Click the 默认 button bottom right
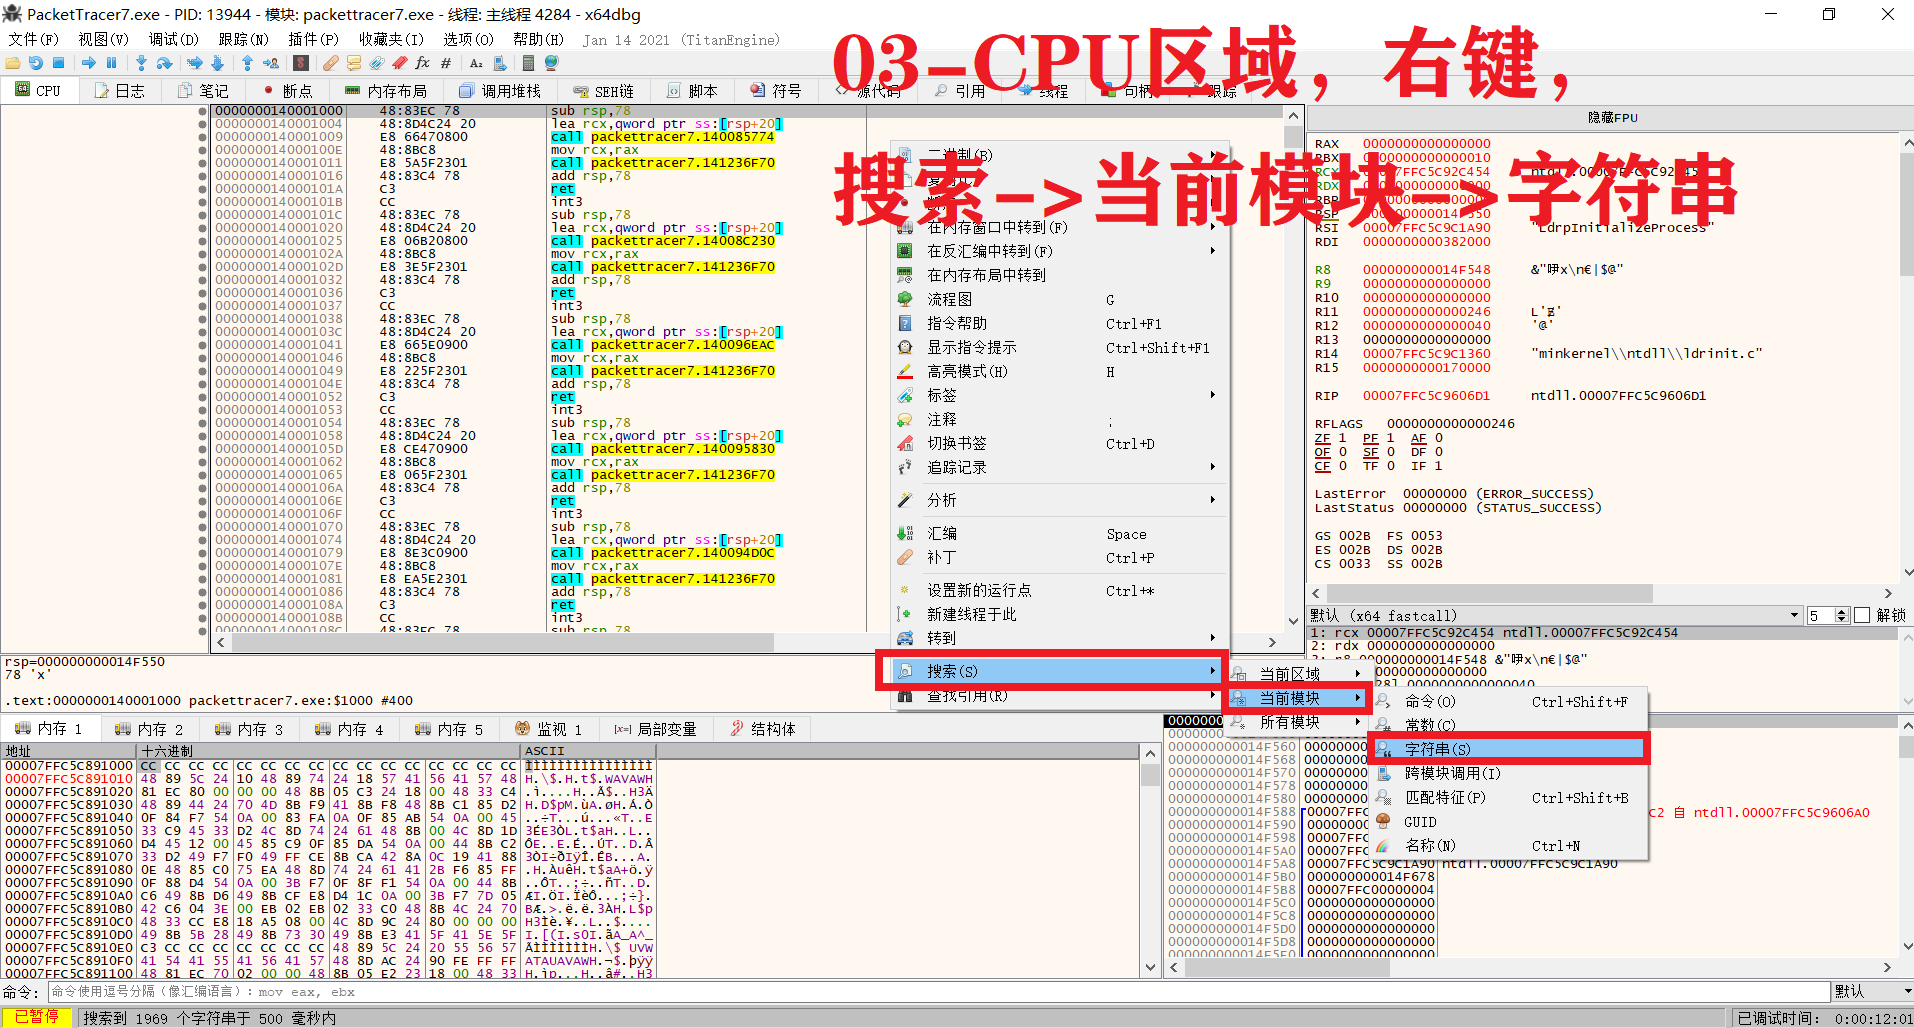The image size is (1914, 1028). [x=1868, y=991]
